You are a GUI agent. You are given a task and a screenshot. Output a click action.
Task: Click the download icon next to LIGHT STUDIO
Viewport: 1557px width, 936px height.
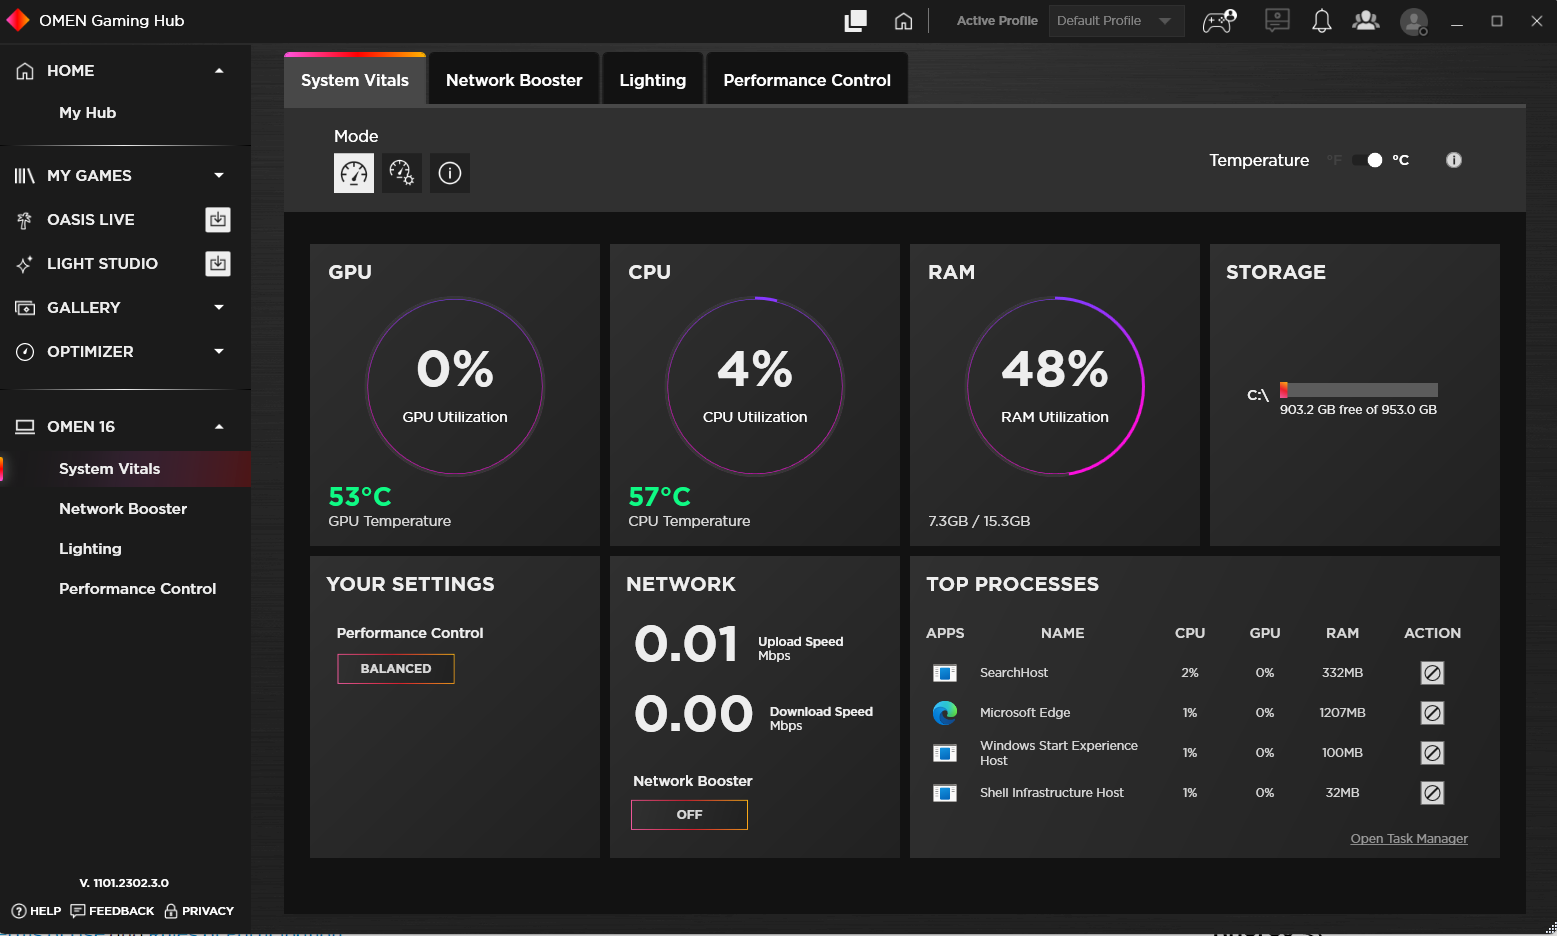pyautogui.click(x=218, y=263)
